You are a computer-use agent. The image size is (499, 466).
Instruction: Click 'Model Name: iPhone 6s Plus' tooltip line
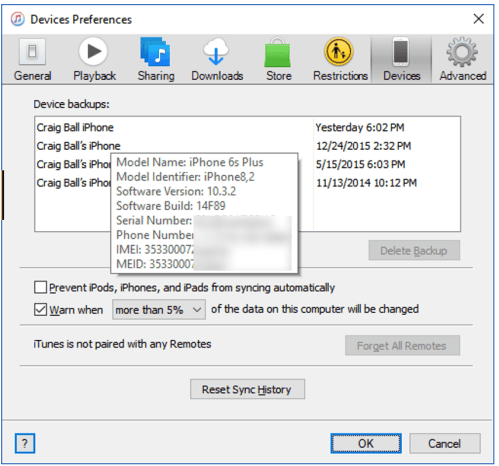[x=190, y=162]
